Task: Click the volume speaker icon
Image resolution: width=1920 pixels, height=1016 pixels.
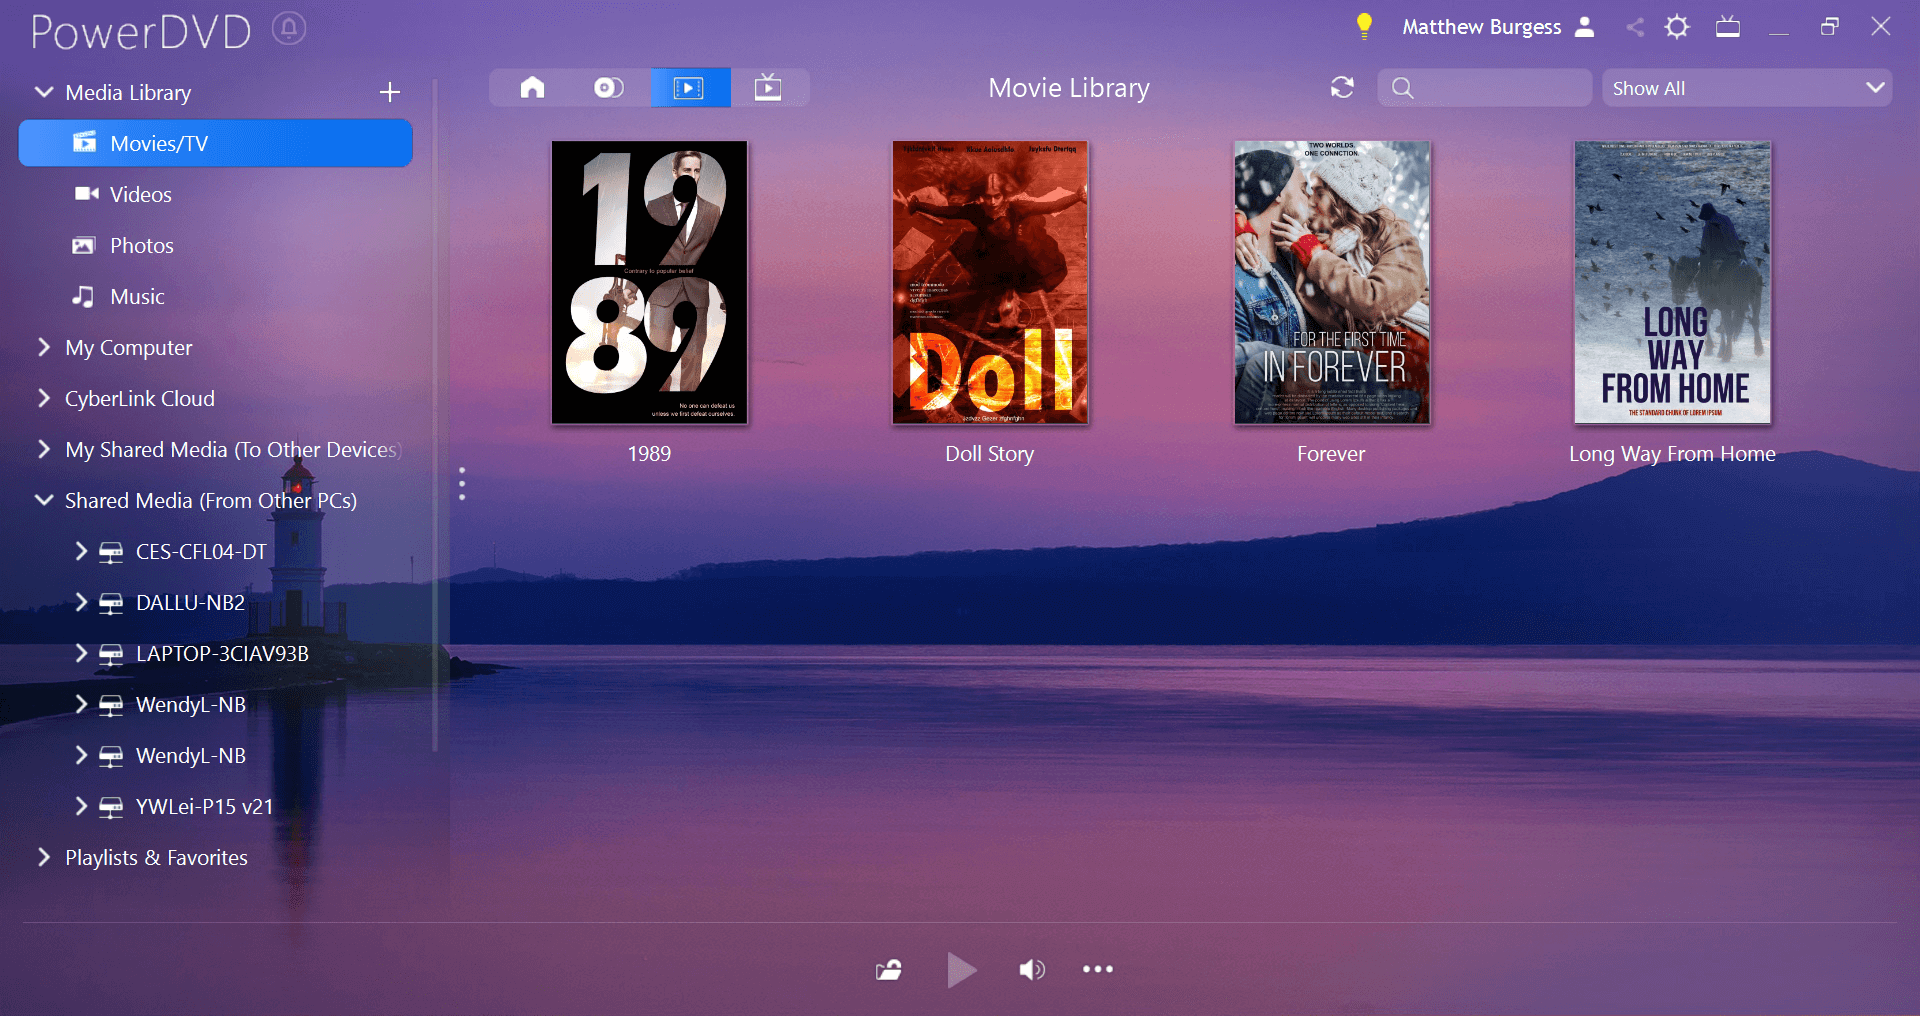Action: pos(1032,969)
